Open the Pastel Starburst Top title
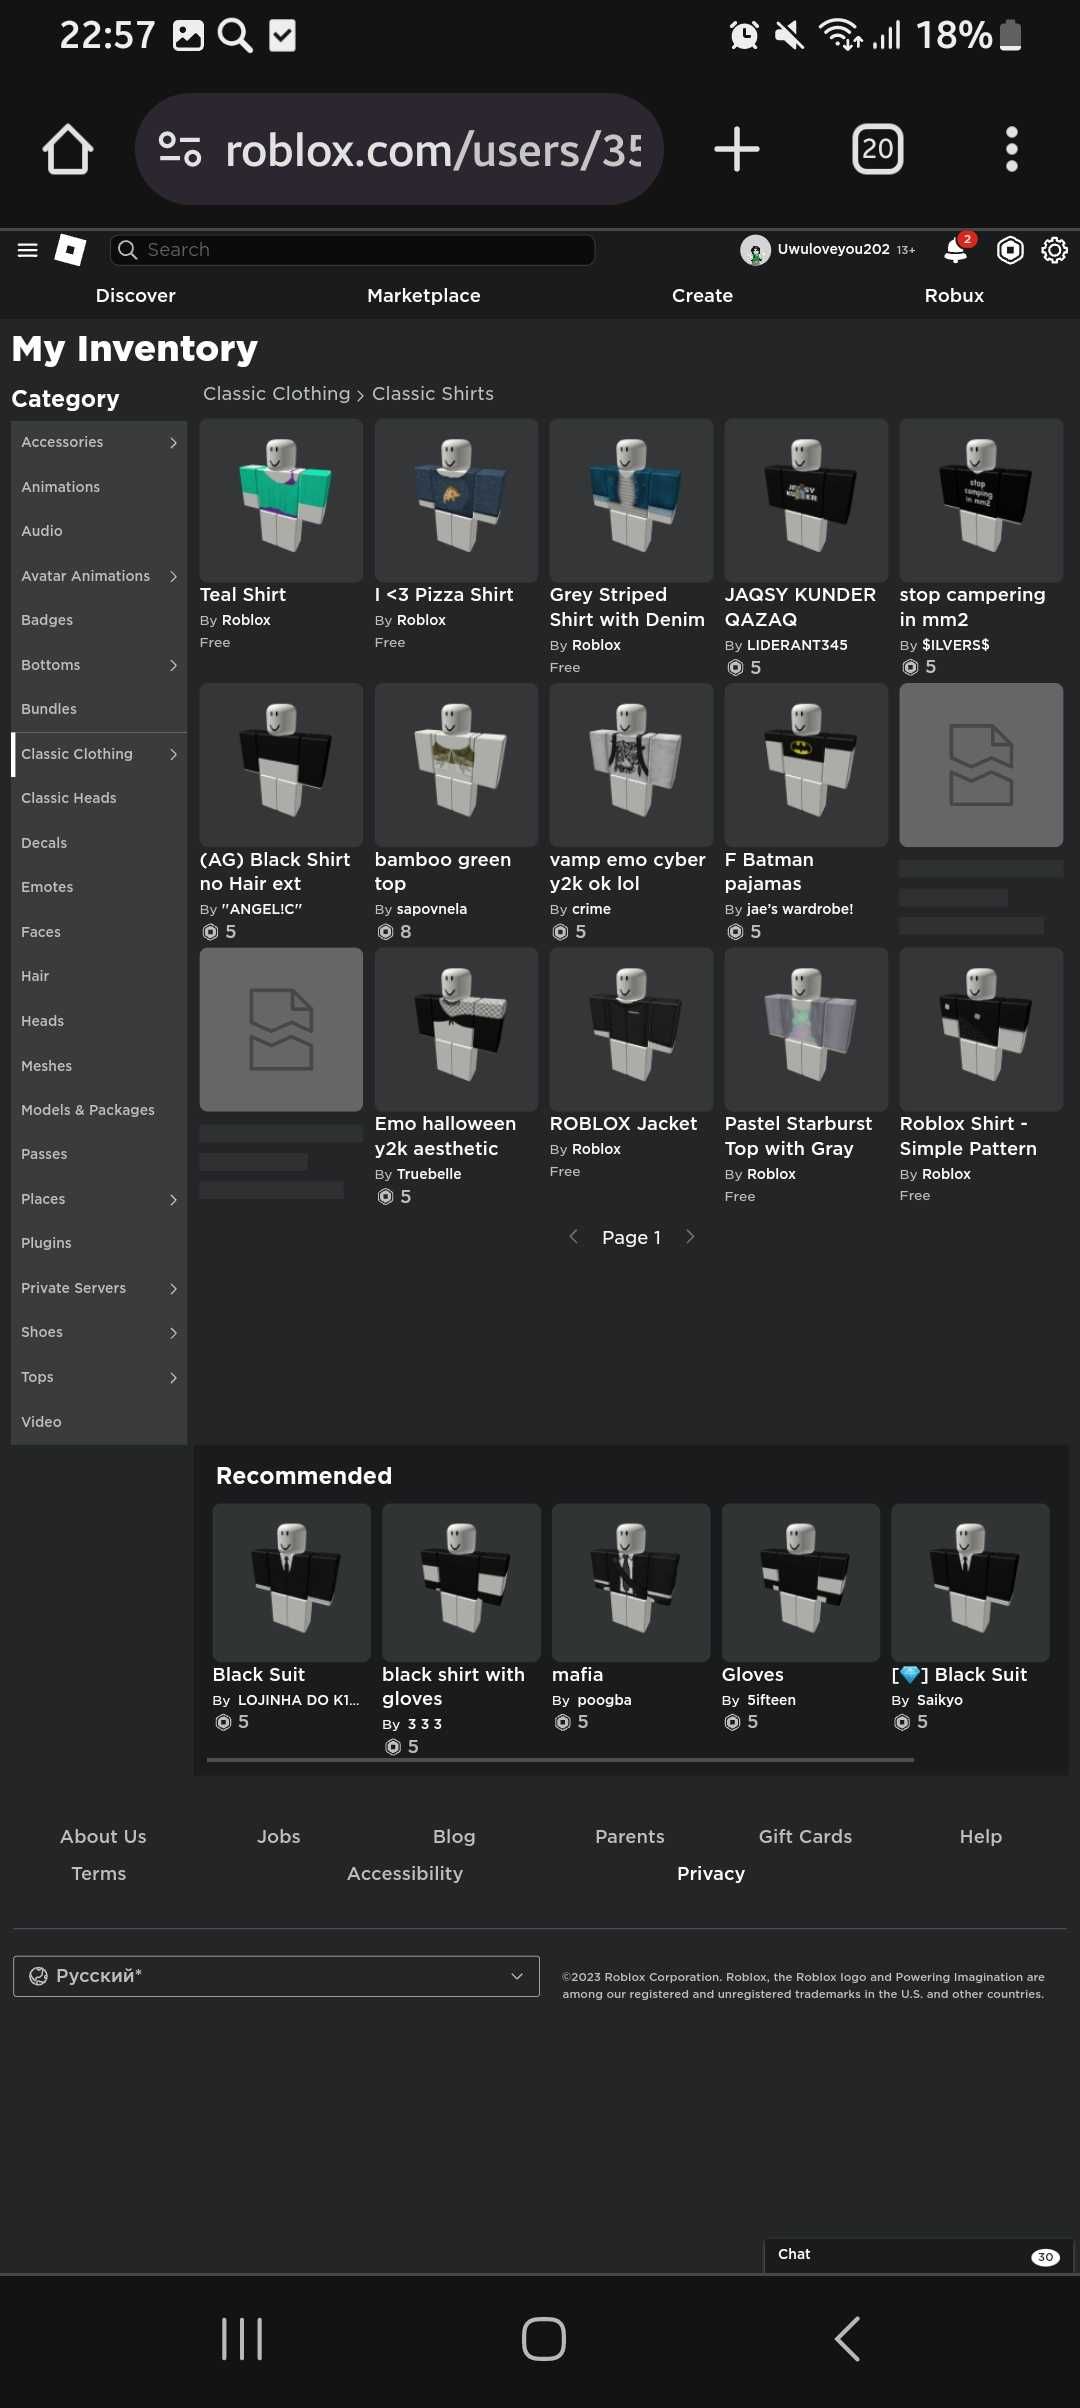Viewport: 1080px width, 2408px height. coord(798,1136)
